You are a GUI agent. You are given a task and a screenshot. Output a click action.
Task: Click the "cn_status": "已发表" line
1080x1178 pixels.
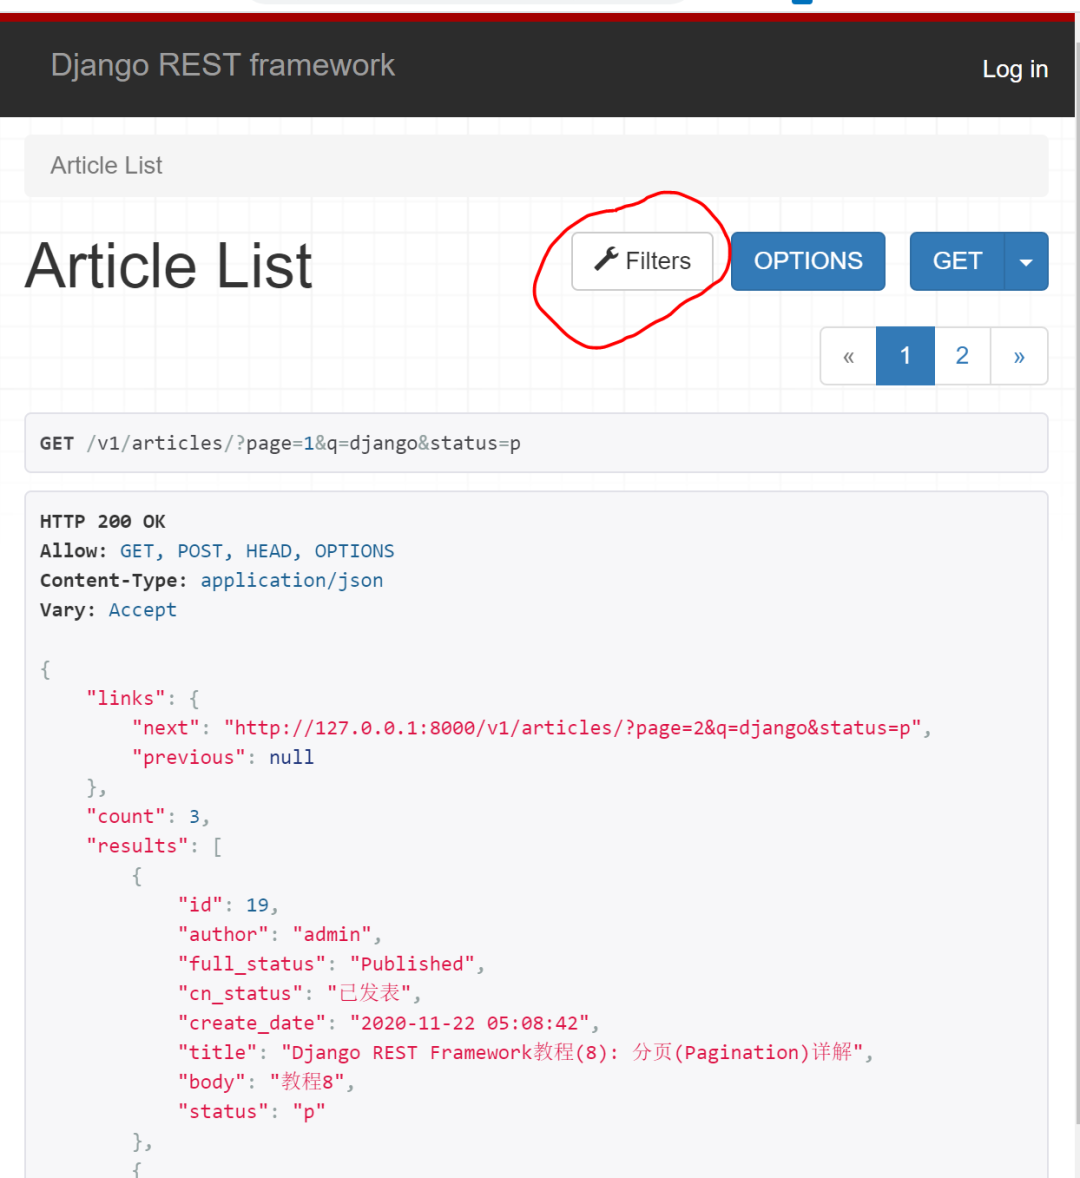[300, 993]
